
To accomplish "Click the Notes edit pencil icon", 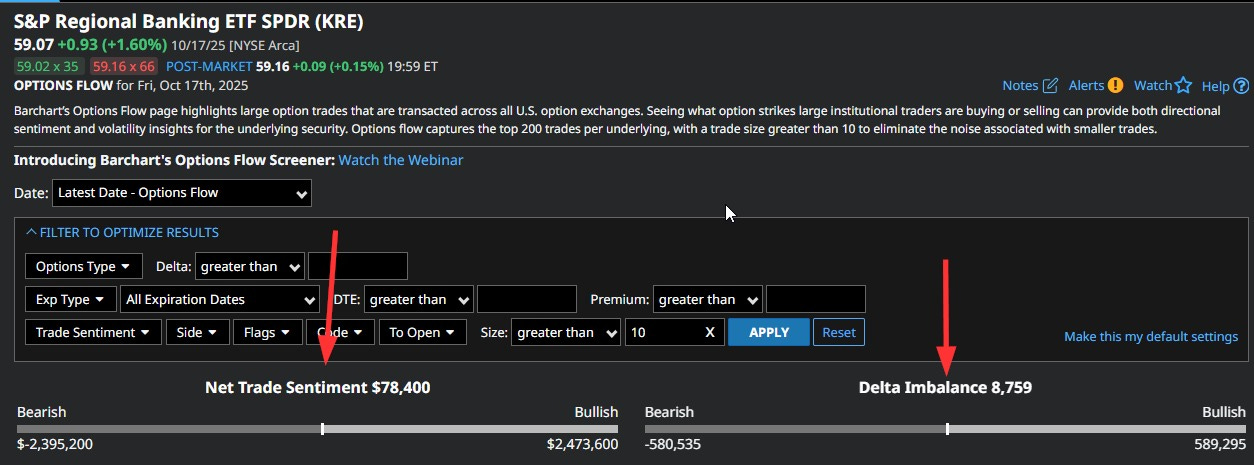I will (x=1050, y=86).
